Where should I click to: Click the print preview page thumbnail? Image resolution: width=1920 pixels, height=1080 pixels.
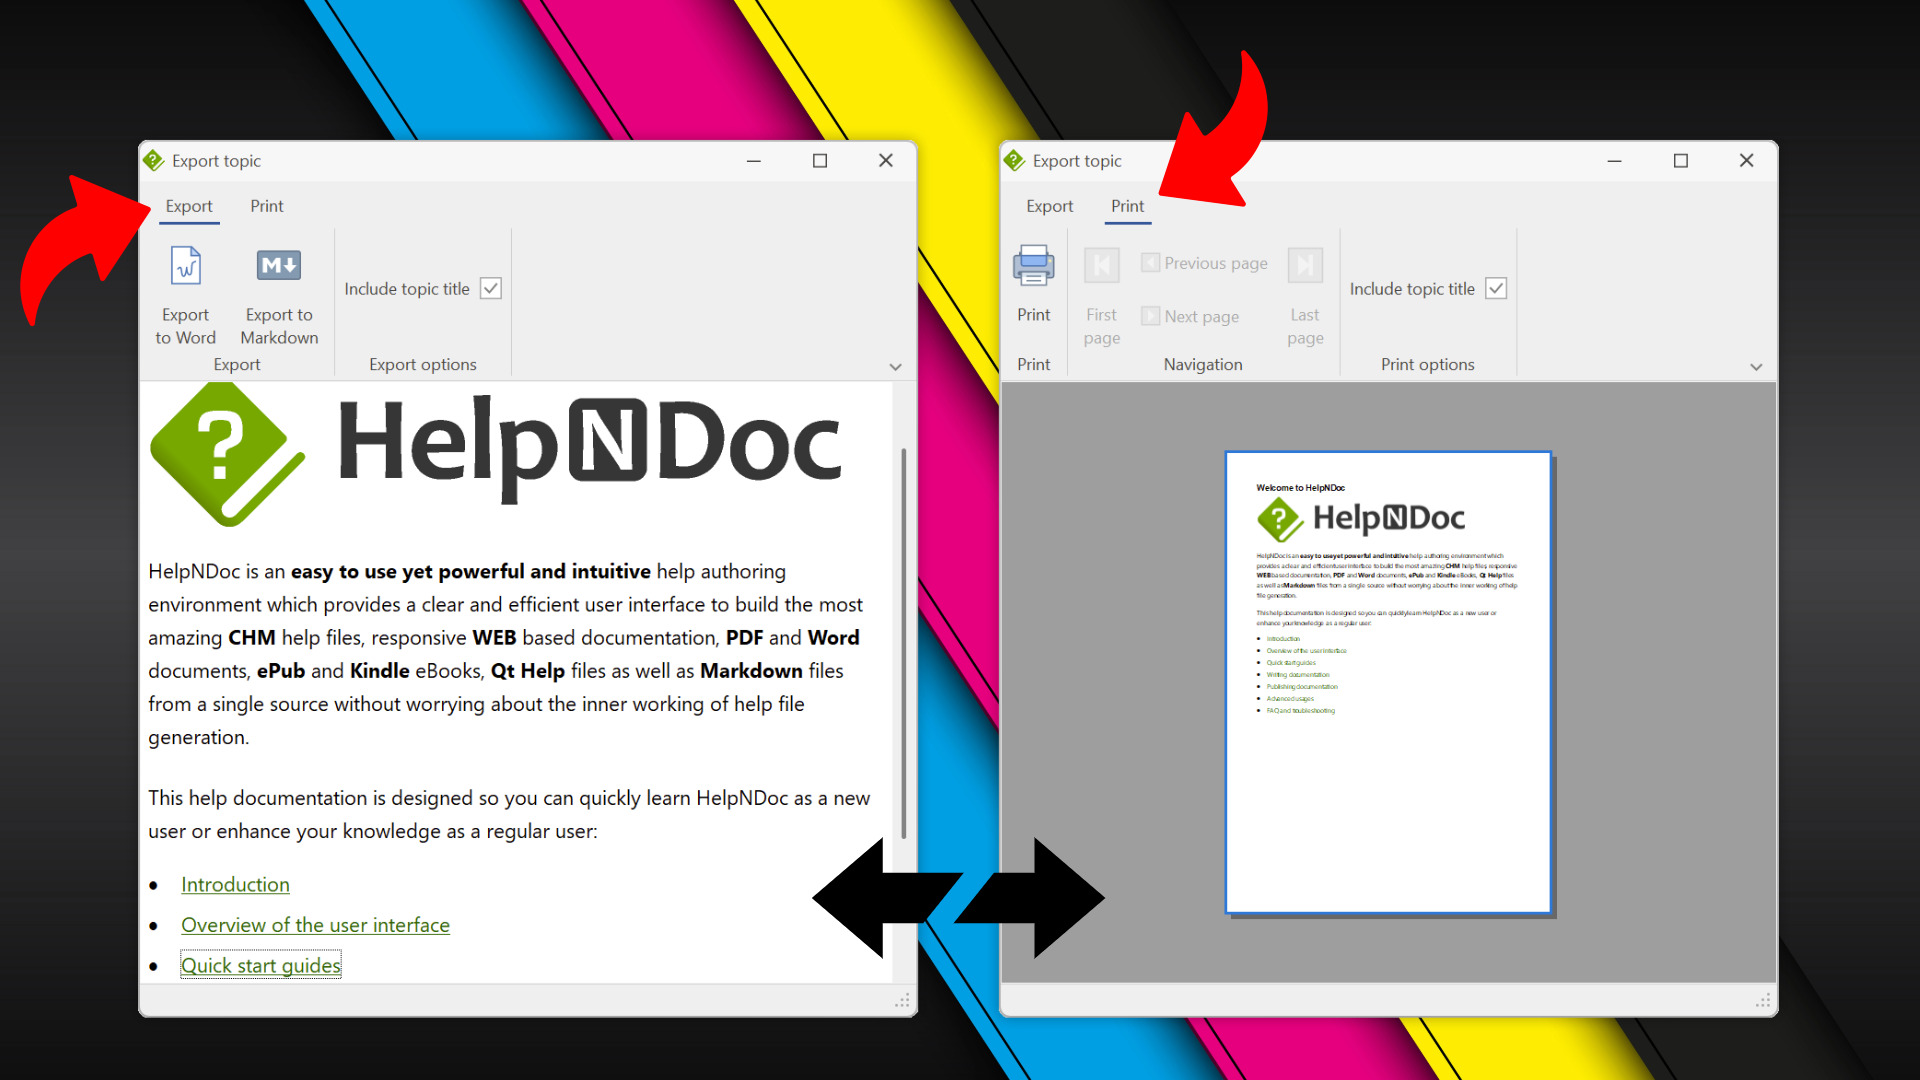[1388, 682]
